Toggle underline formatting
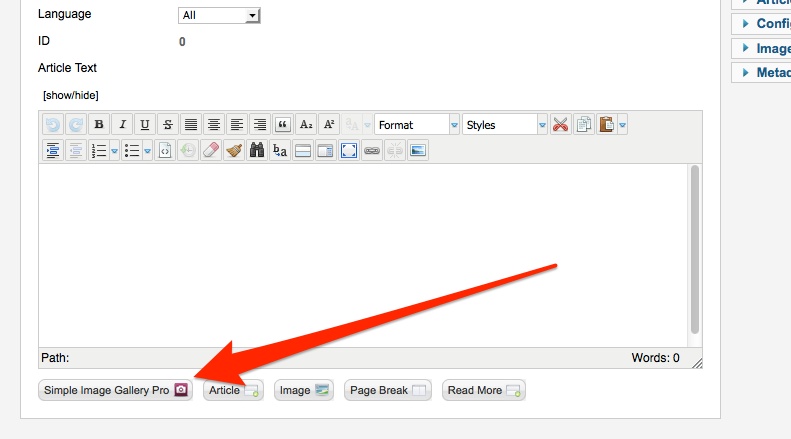The image size is (791, 439). coord(145,125)
